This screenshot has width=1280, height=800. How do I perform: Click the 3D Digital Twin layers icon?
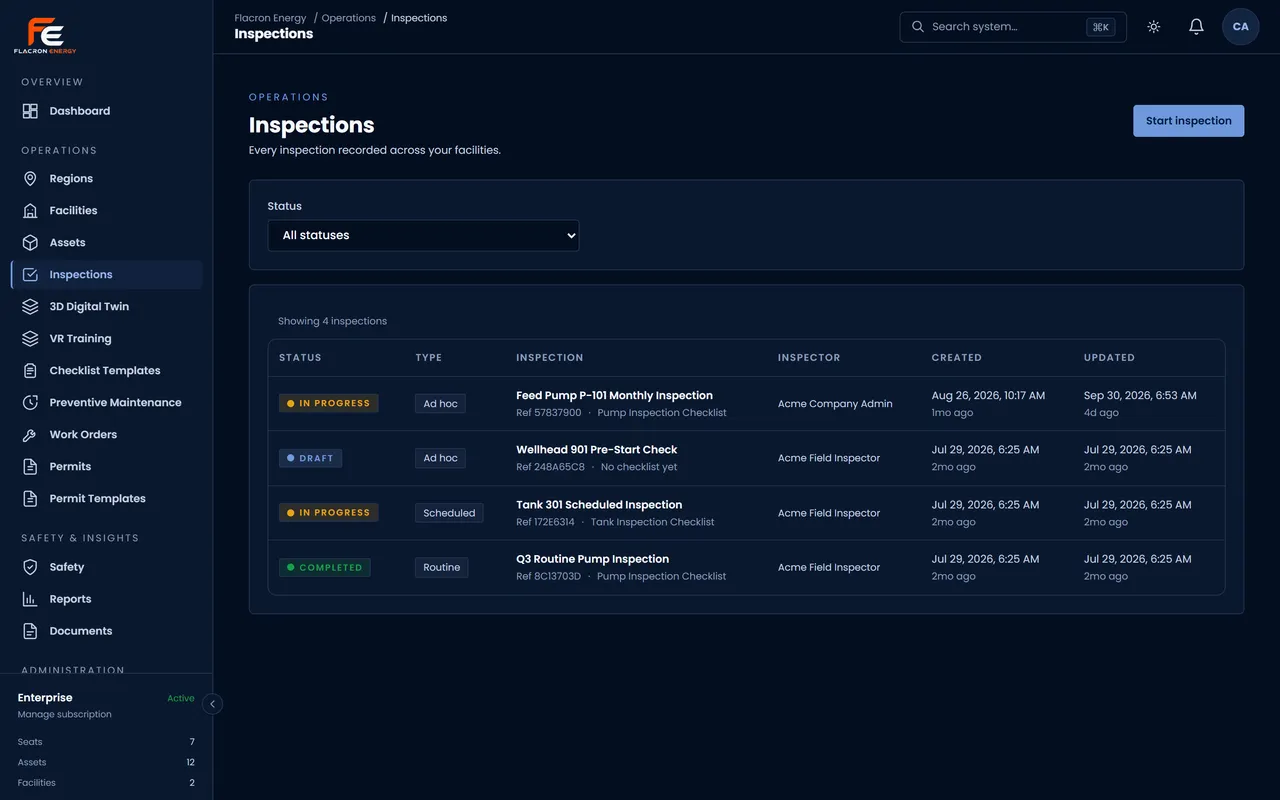click(x=30, y=307)
